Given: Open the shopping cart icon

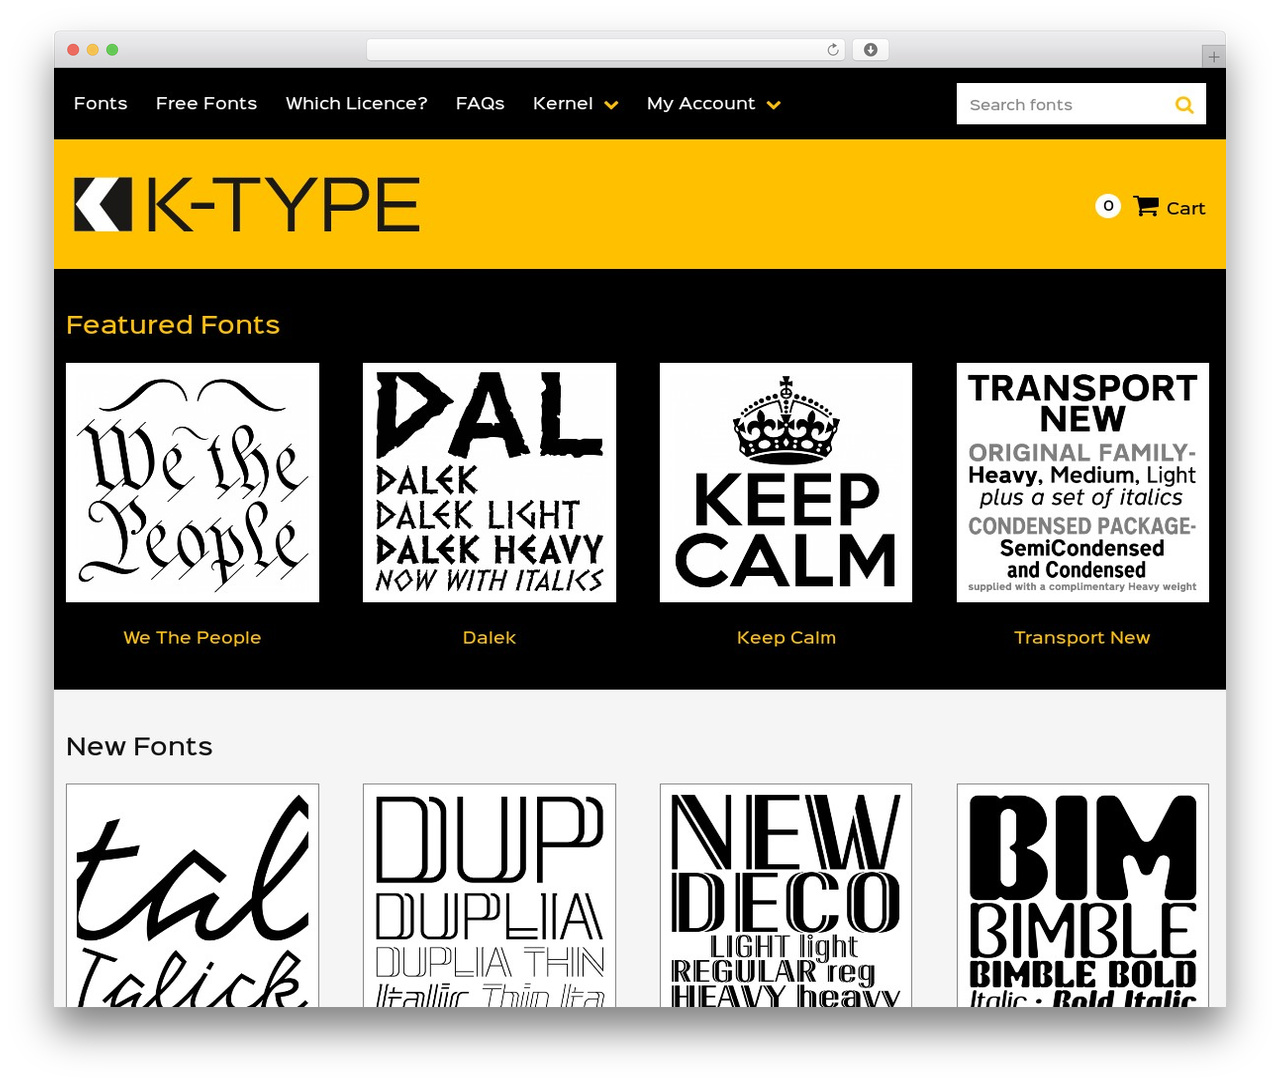Looking at the screenshot, I should click(1146, 206).
